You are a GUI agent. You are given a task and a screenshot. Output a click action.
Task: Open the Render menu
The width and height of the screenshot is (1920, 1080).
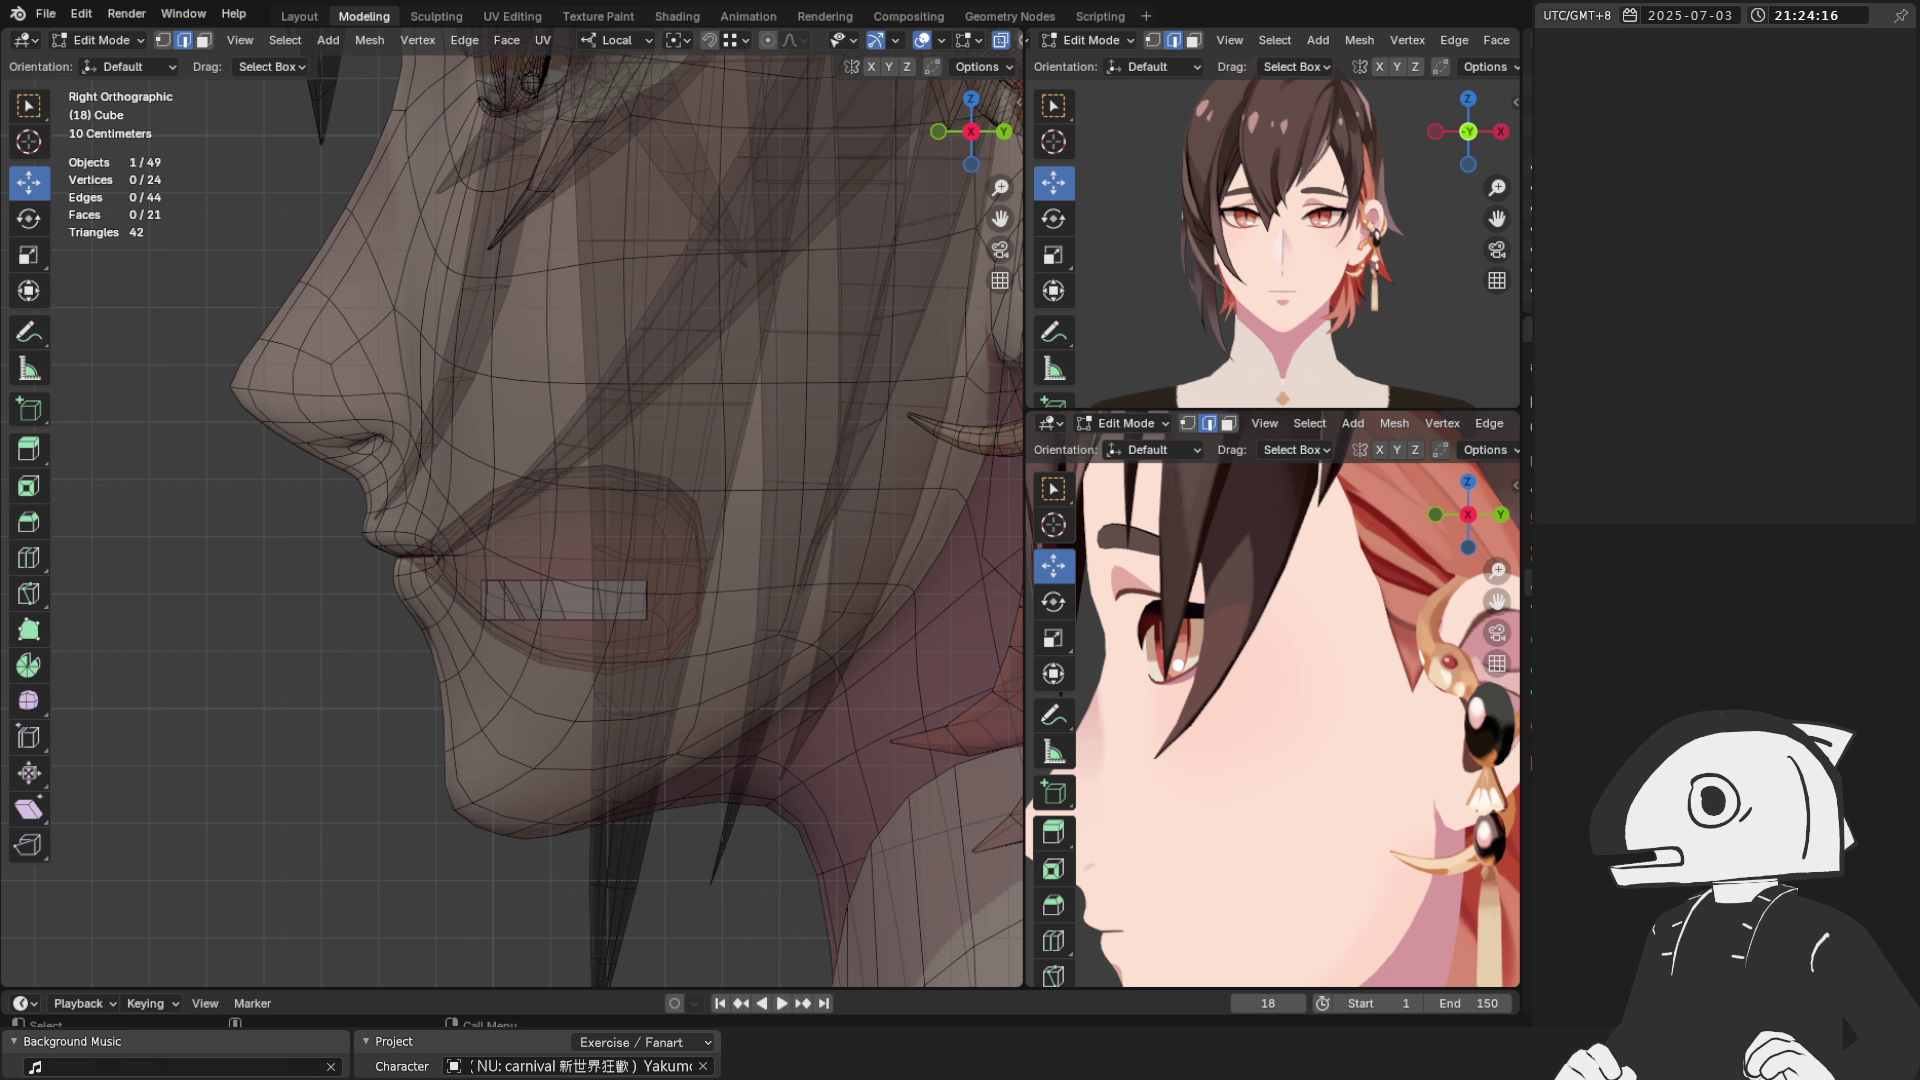point(126,14)
